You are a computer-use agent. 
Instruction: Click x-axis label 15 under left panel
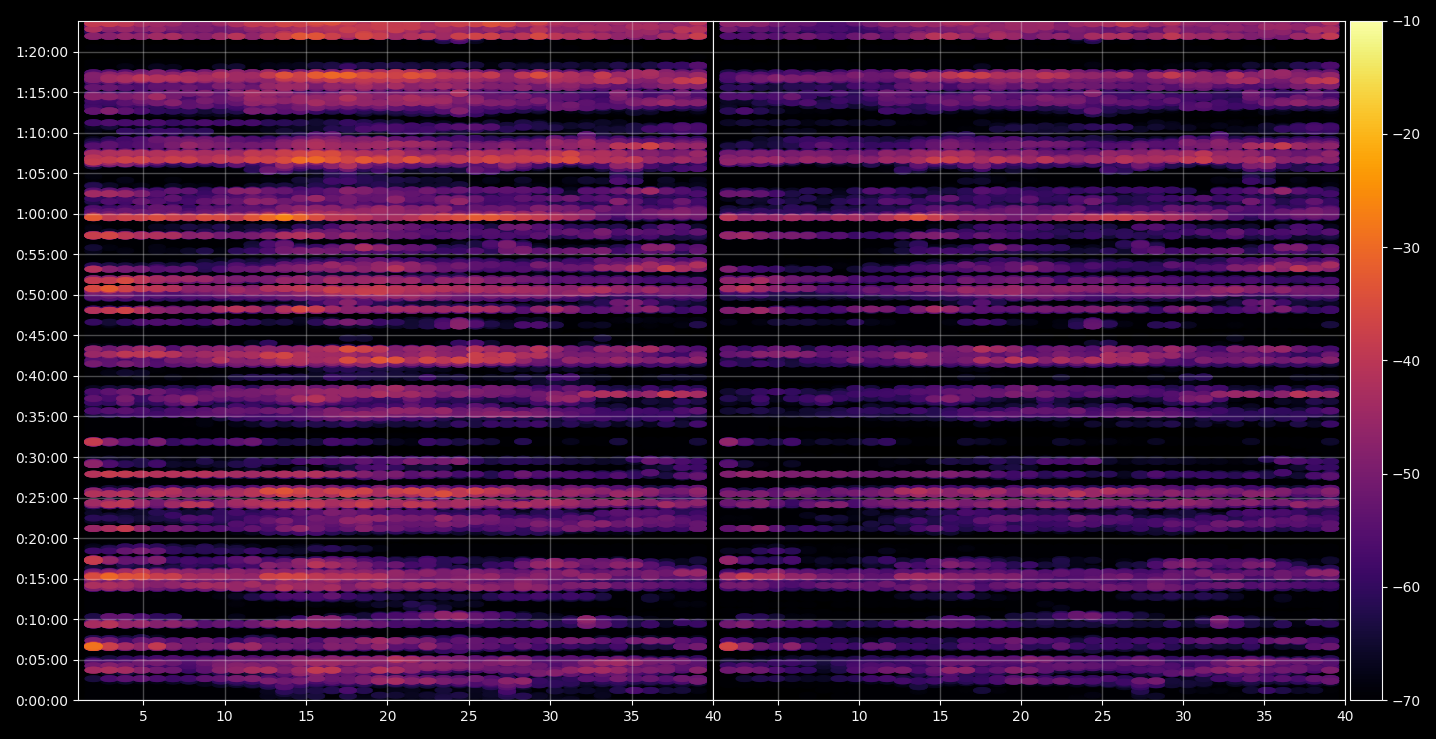306,717
